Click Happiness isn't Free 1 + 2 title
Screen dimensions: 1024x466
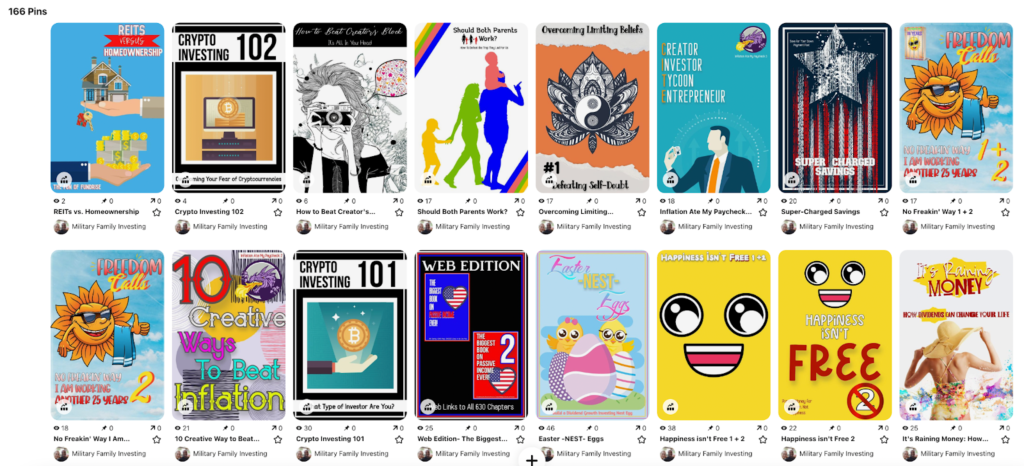click(x=702, y=439)
